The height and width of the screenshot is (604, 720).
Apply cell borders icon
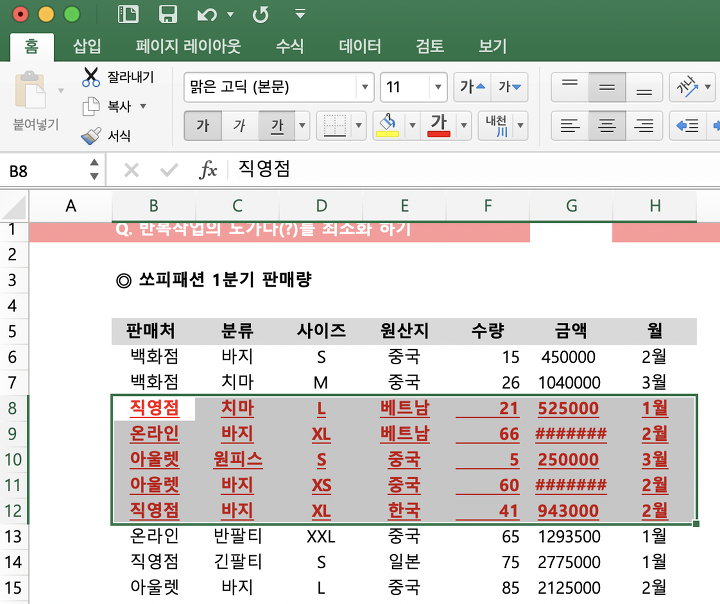[x=334, y=125]
